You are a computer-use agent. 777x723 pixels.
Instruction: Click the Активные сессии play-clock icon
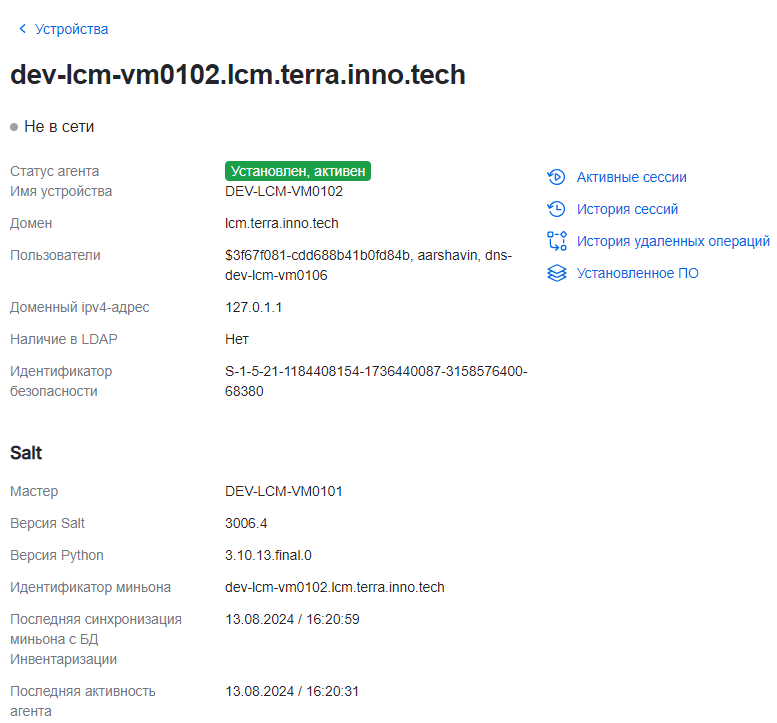[557, 177]
